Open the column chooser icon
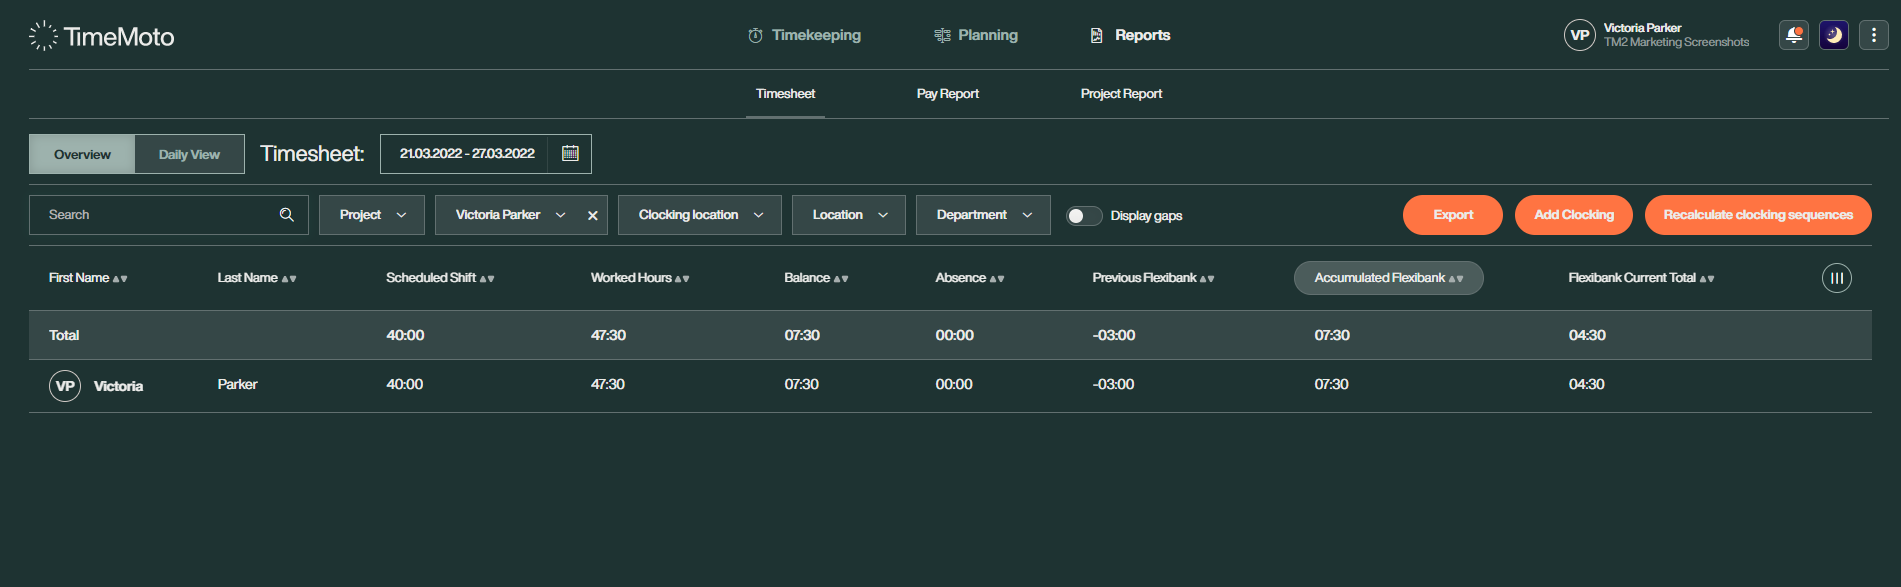 (1837, 278)
